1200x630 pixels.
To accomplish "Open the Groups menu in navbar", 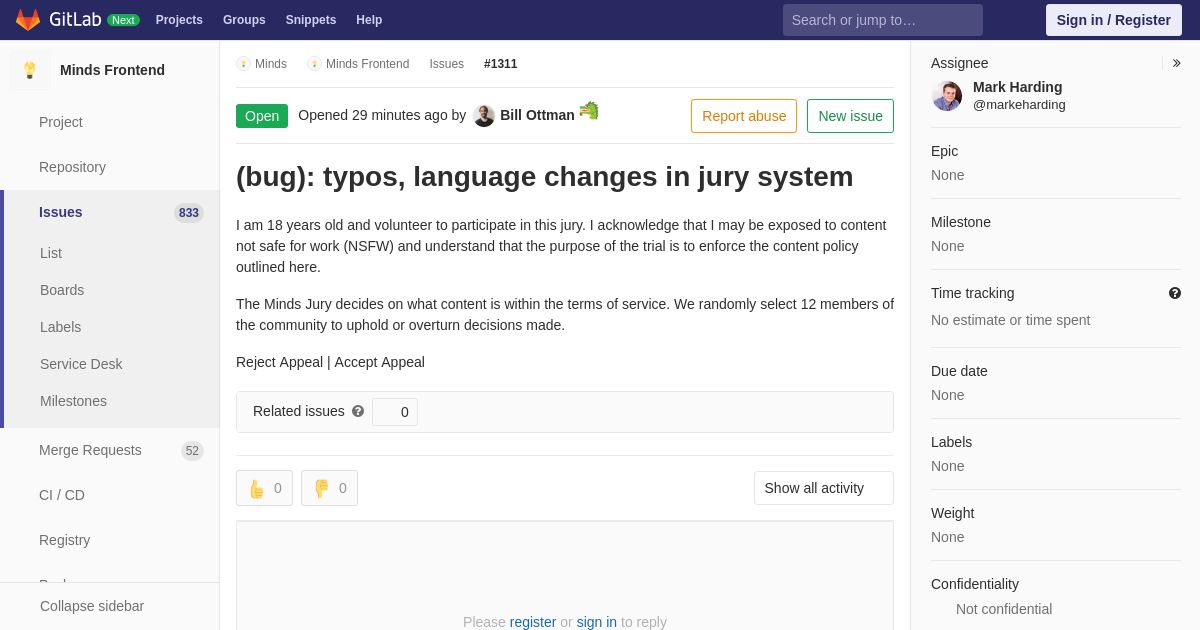I will tap(244, 20).
